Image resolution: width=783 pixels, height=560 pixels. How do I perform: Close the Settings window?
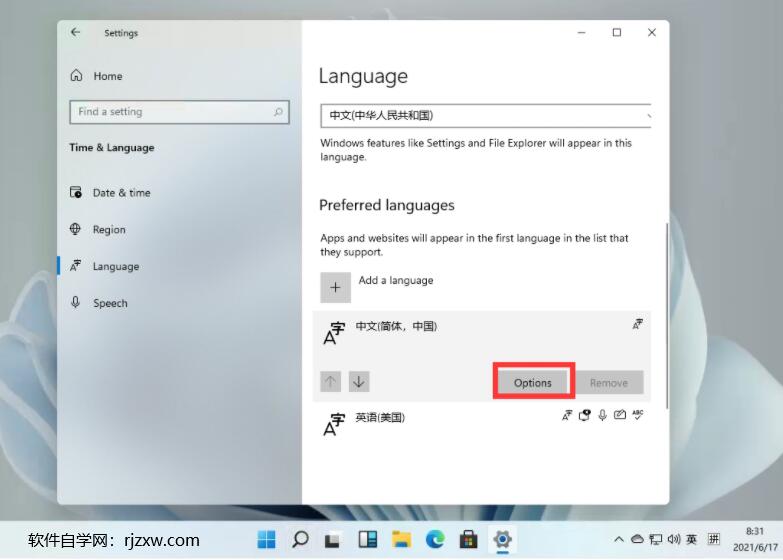point(652,32)
